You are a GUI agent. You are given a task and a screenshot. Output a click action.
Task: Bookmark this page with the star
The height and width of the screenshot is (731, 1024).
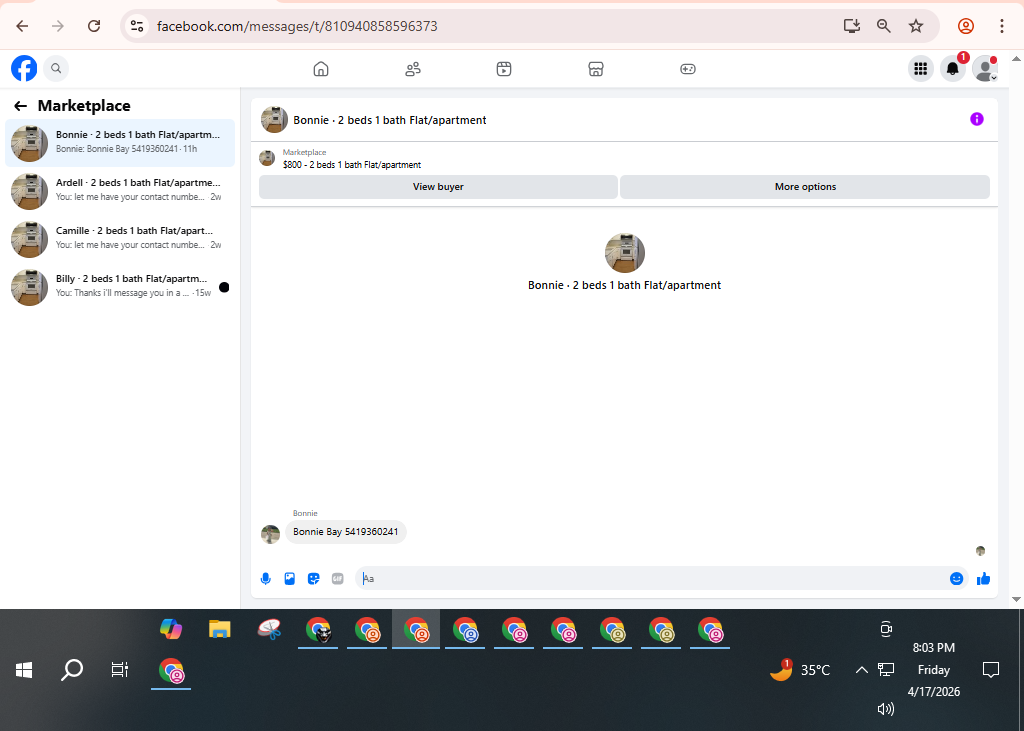[916, 26]
